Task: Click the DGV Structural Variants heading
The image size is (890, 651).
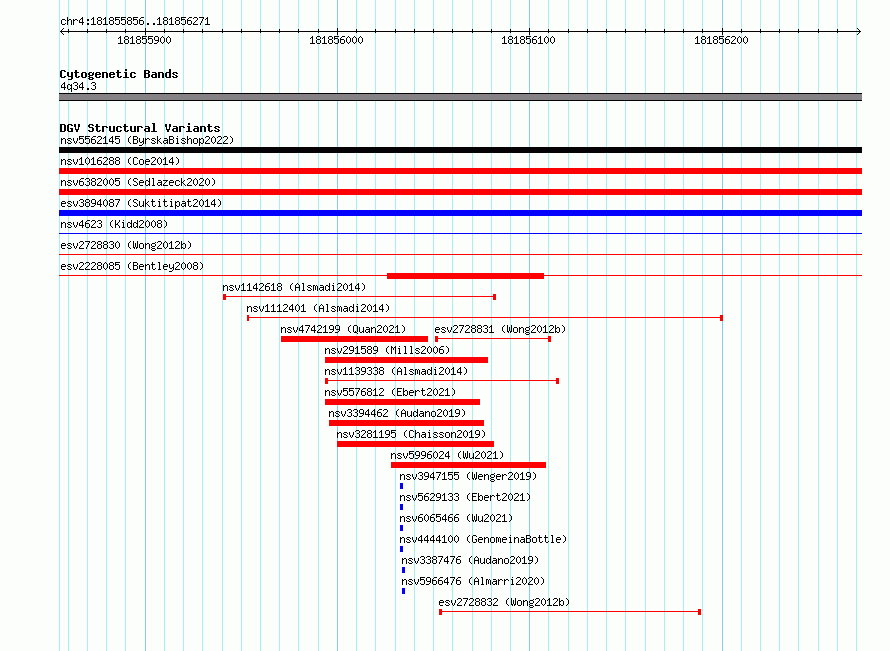Action: coord(140,128)
